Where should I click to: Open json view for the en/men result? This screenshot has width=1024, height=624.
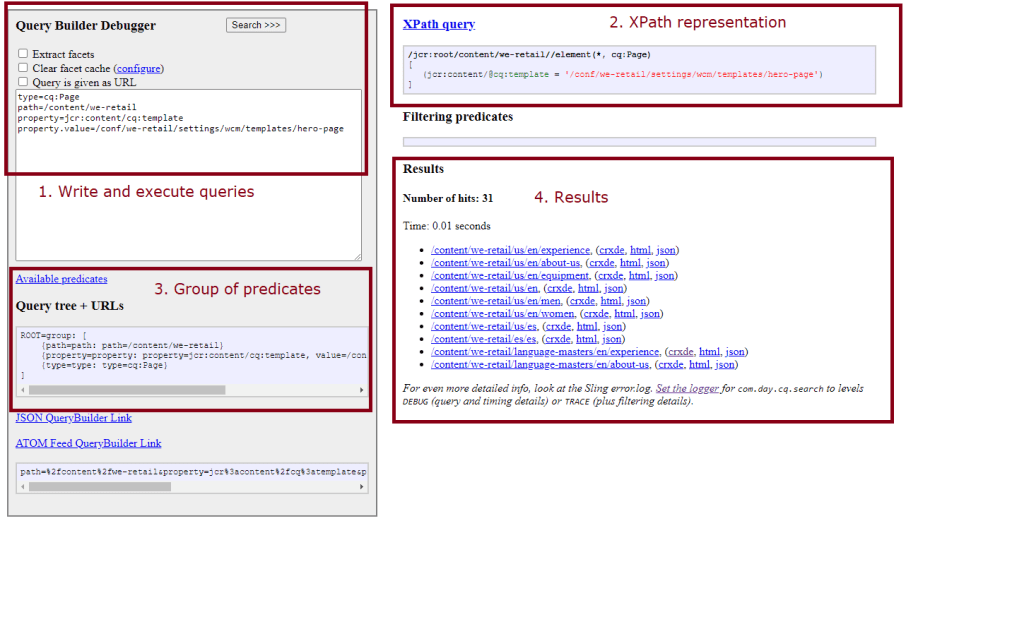point(636,301)
